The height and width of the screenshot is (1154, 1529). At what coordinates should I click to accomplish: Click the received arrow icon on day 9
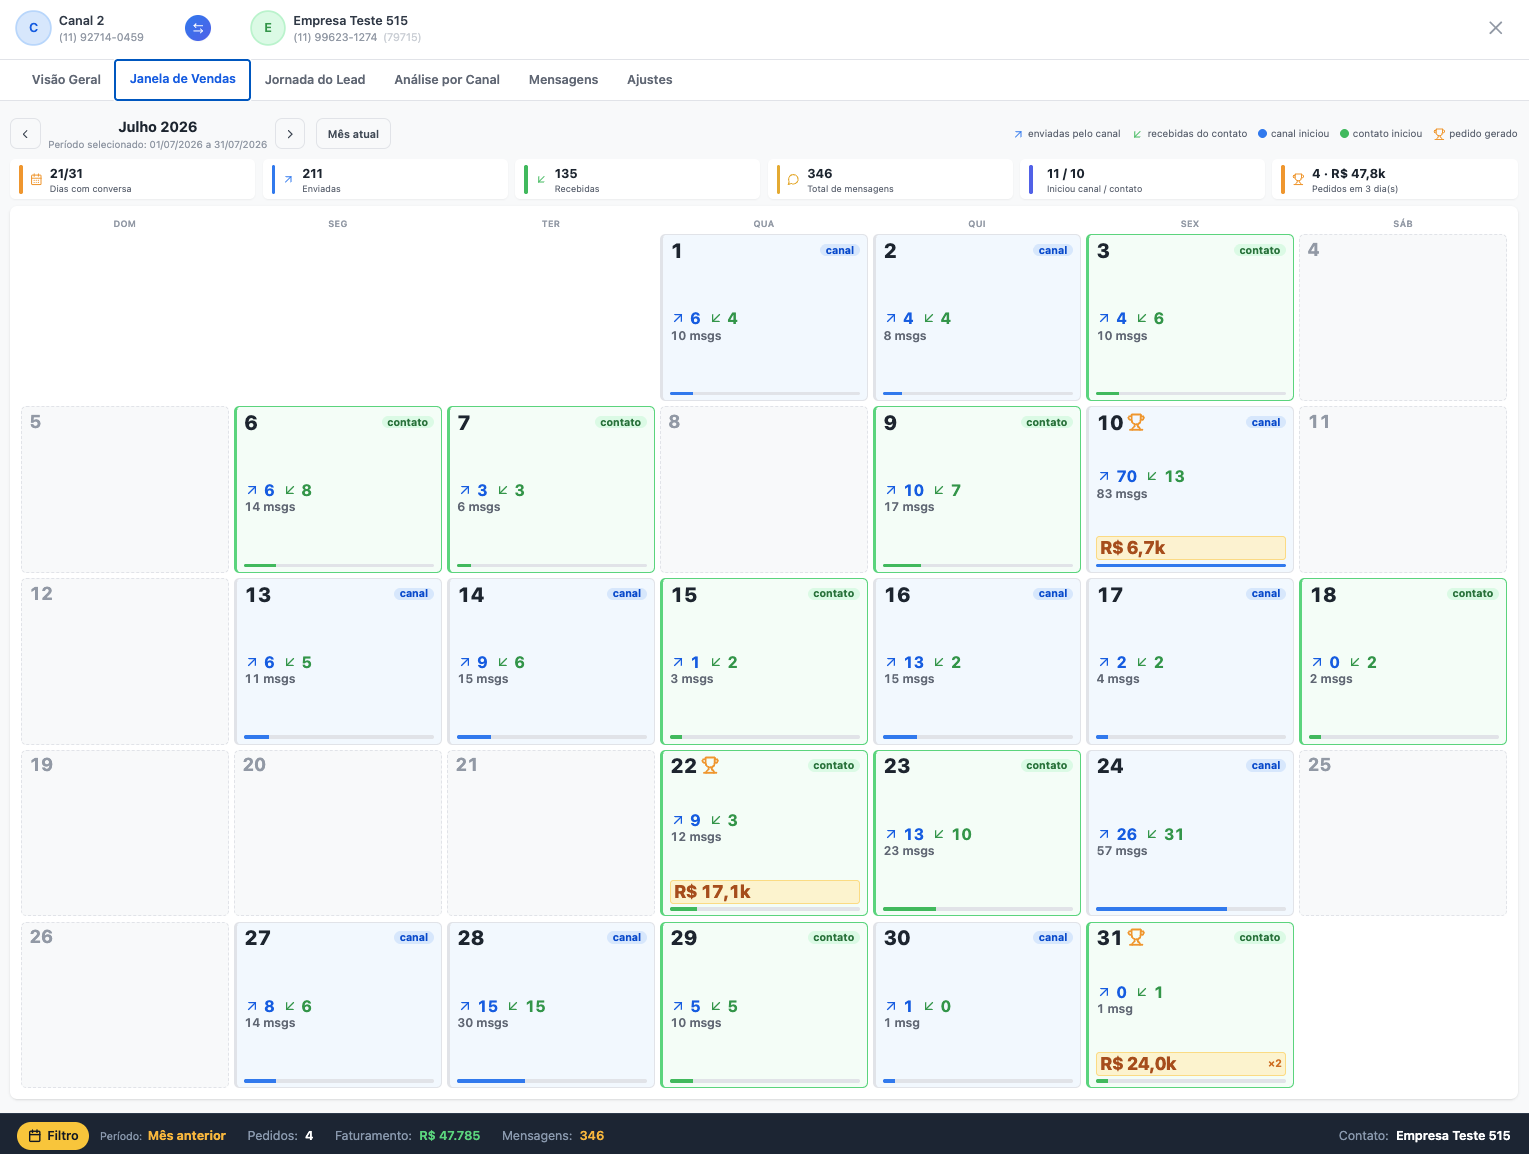[x=939, y=490]
